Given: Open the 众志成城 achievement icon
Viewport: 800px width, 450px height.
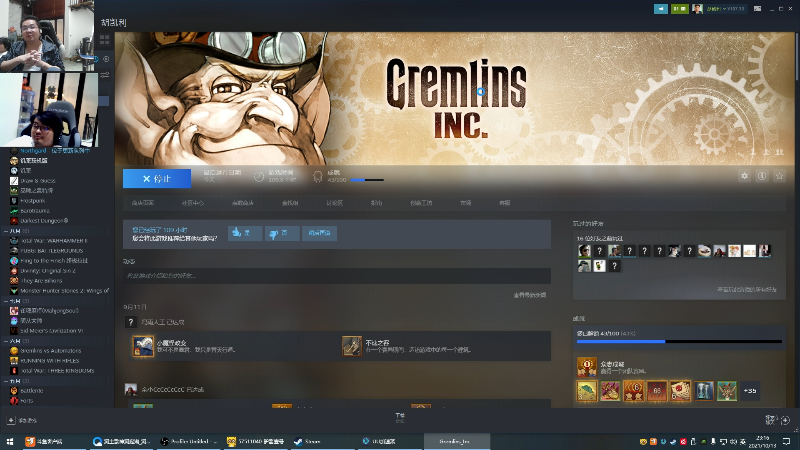Looking at the screenshot, I should tap(587, 367).
